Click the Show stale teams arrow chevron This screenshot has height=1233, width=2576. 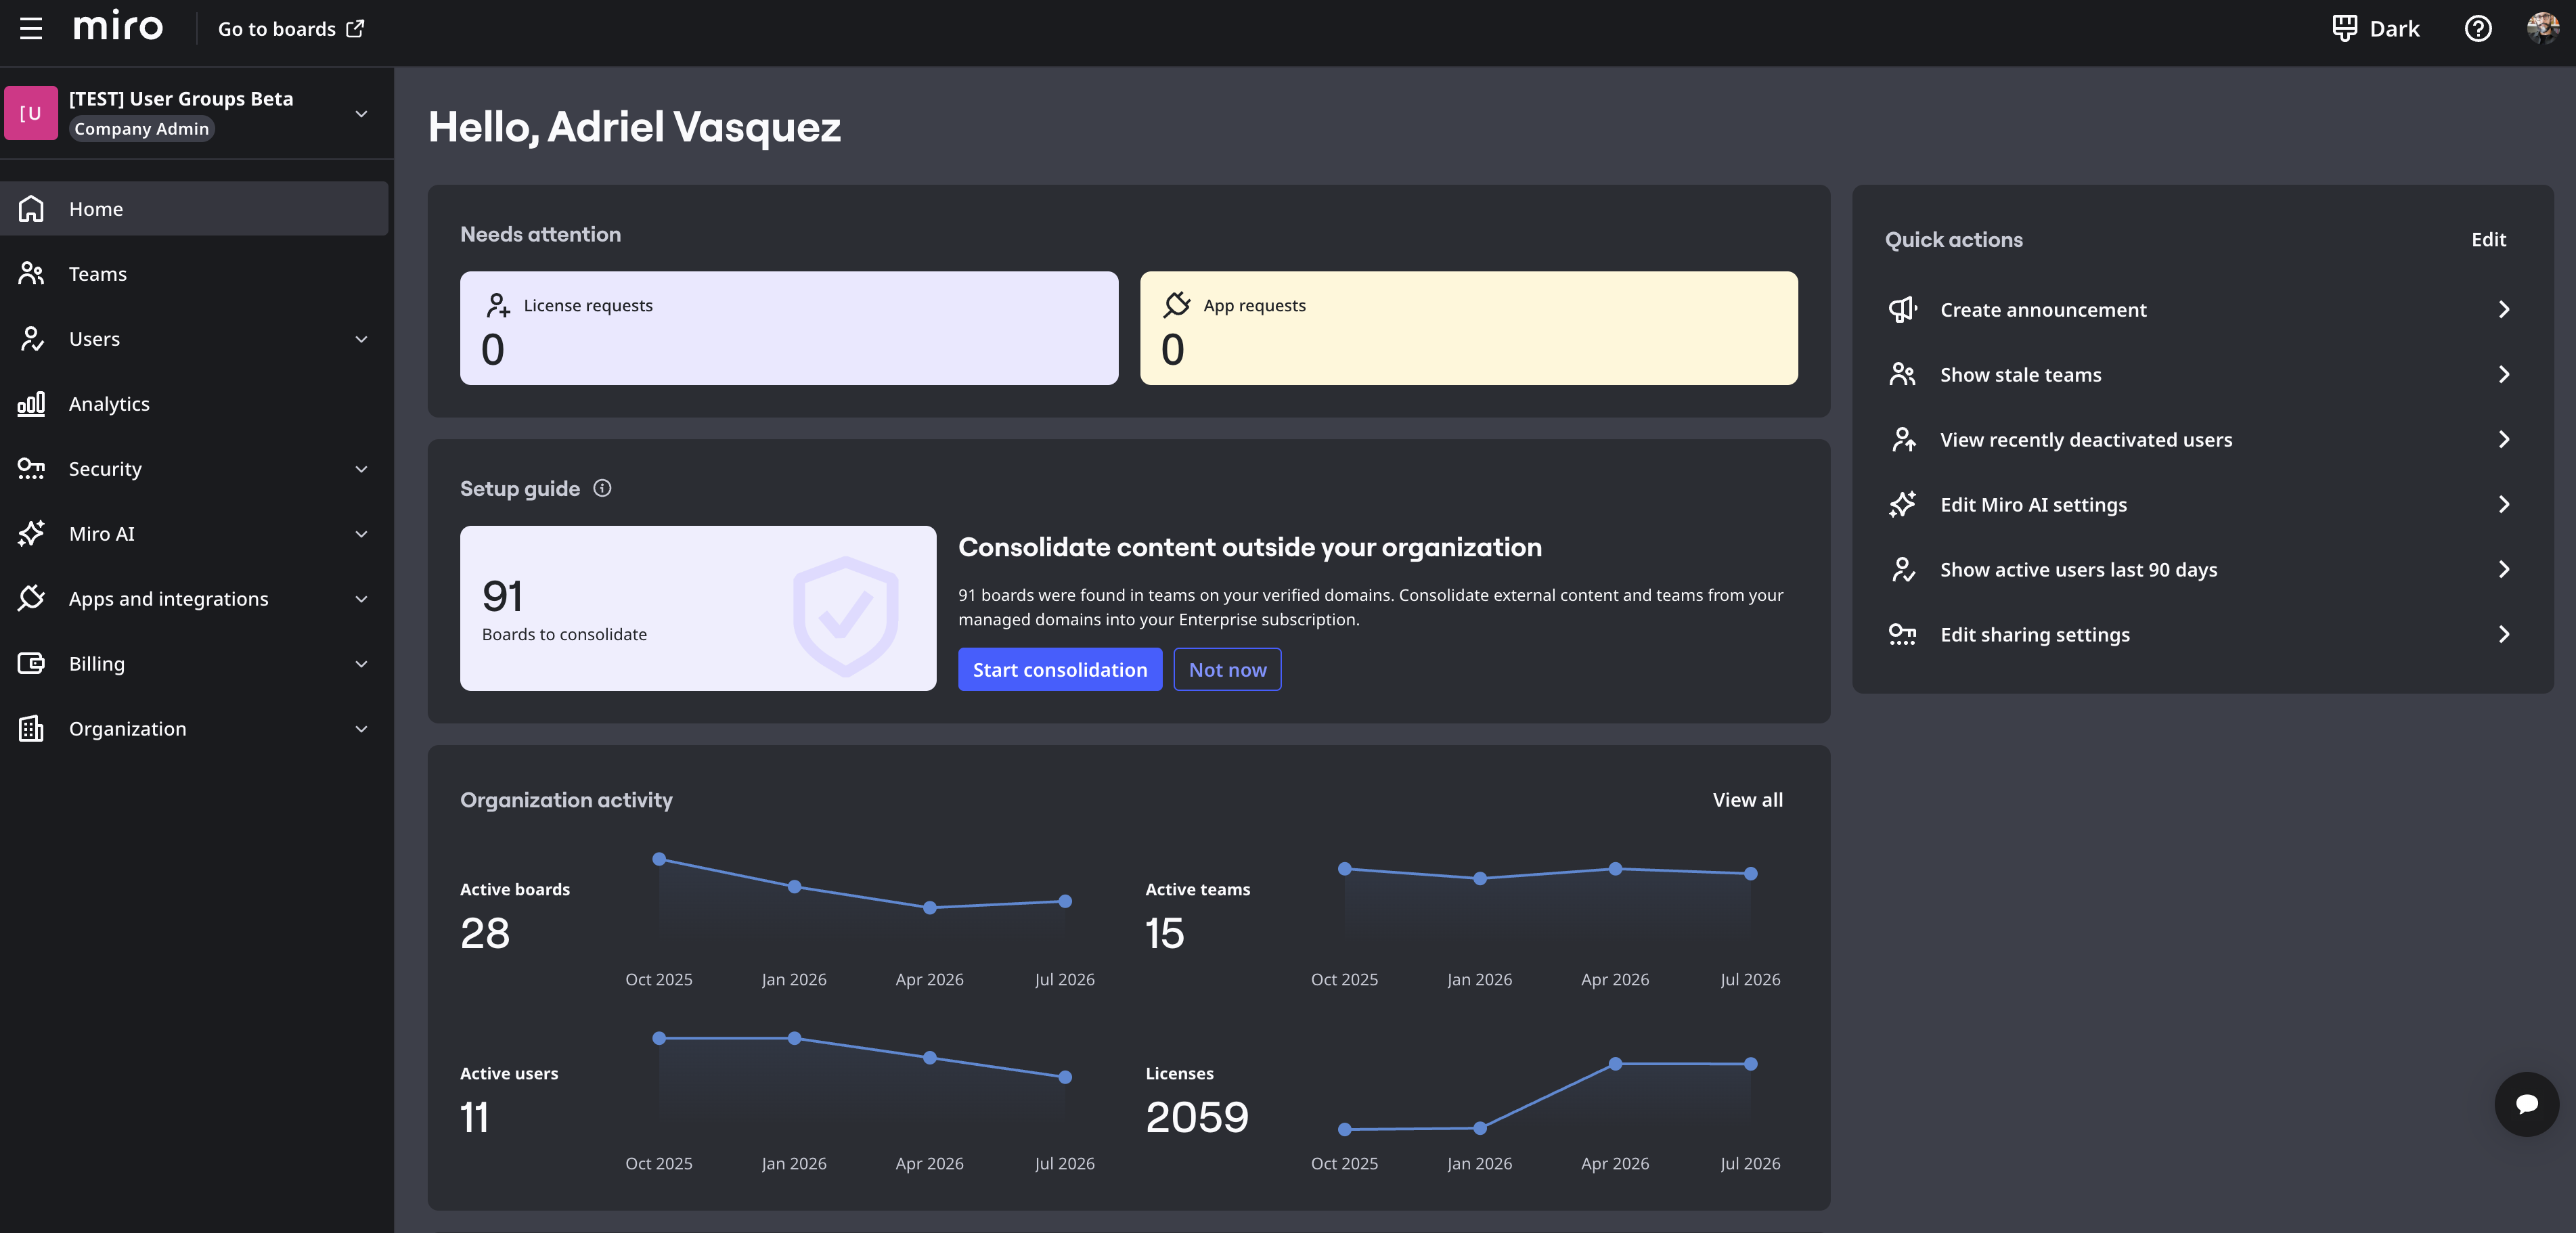2504,375
